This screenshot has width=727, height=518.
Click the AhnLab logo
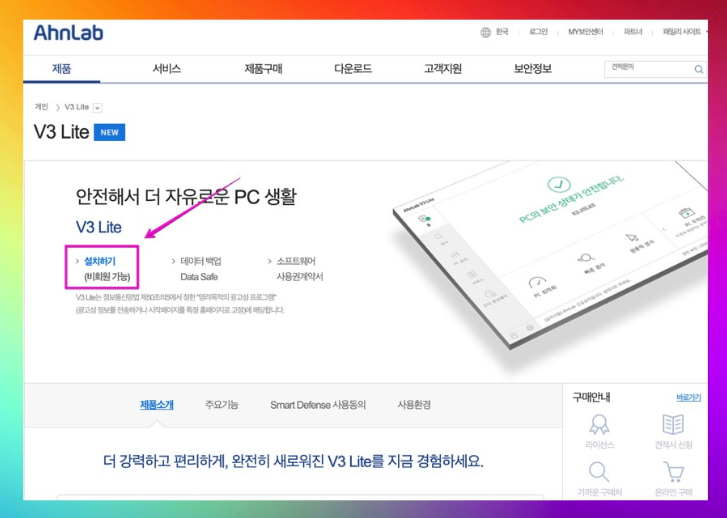coord(69,33)
